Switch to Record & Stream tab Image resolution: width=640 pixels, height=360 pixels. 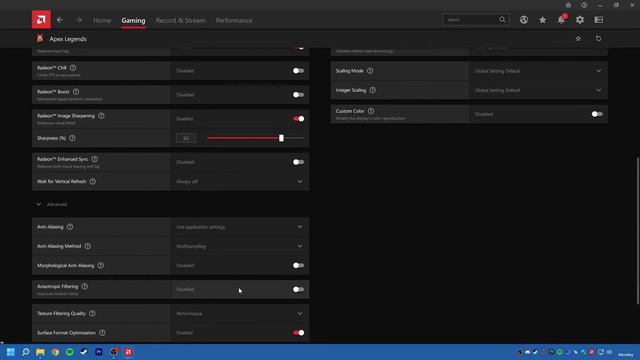pyautogui.click(x=180, y=20)
